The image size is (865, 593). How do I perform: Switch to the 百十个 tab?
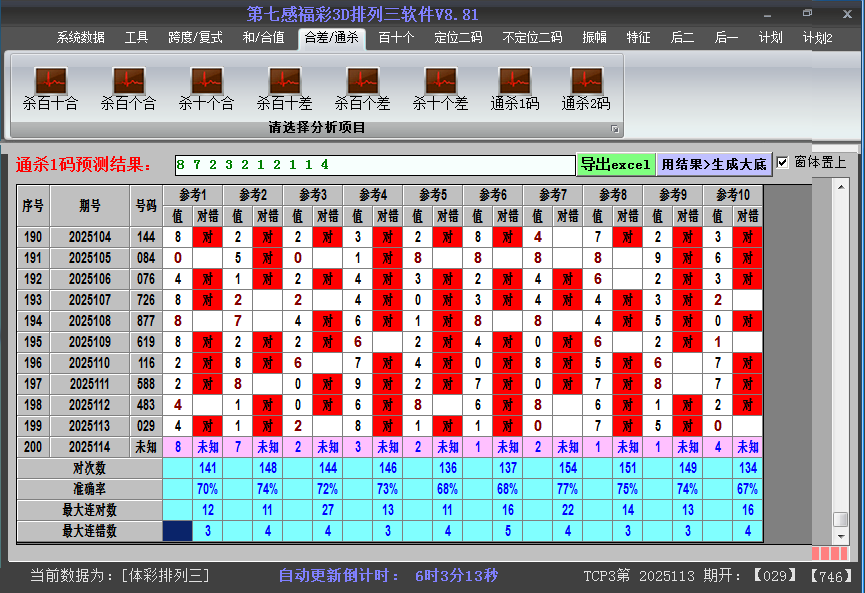pyautogui.click(x=396, y=38)
